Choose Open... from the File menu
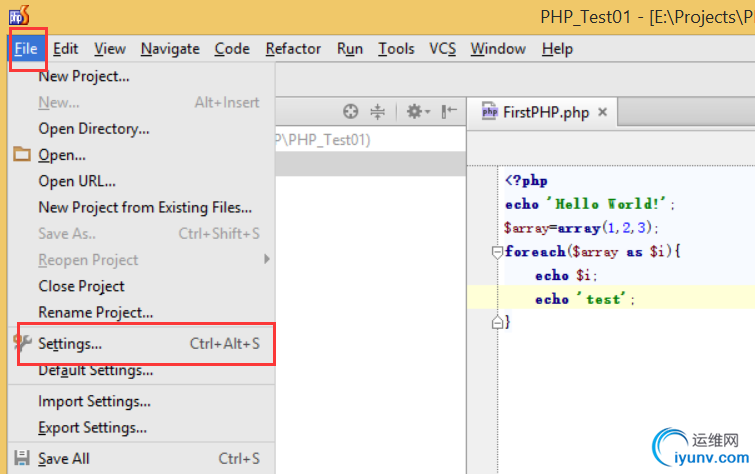 tap(142, 155)
